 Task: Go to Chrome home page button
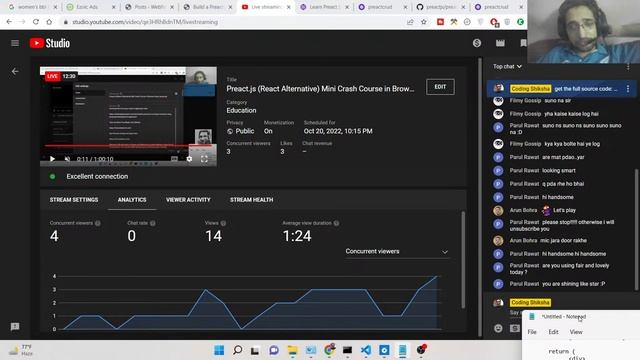tap(49, 22)
